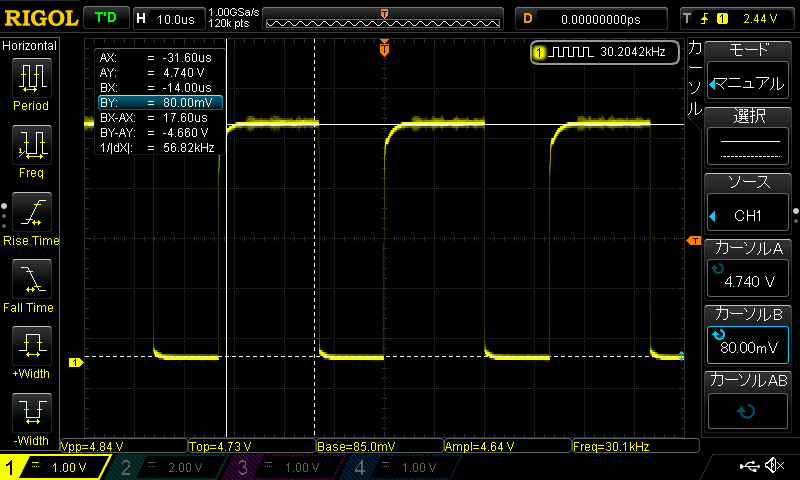Click the 1/|dX| = 56.82kHz reading
The image size is (800, 480).
pos(157,148)
